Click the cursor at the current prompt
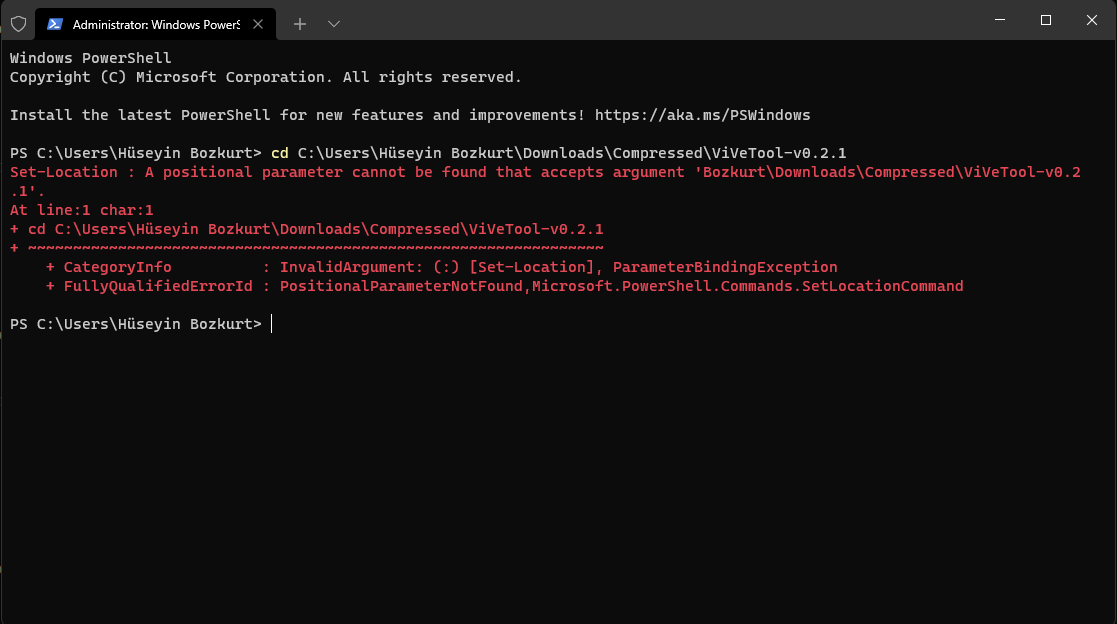The image size is (1117, 624). coord(271,324)
